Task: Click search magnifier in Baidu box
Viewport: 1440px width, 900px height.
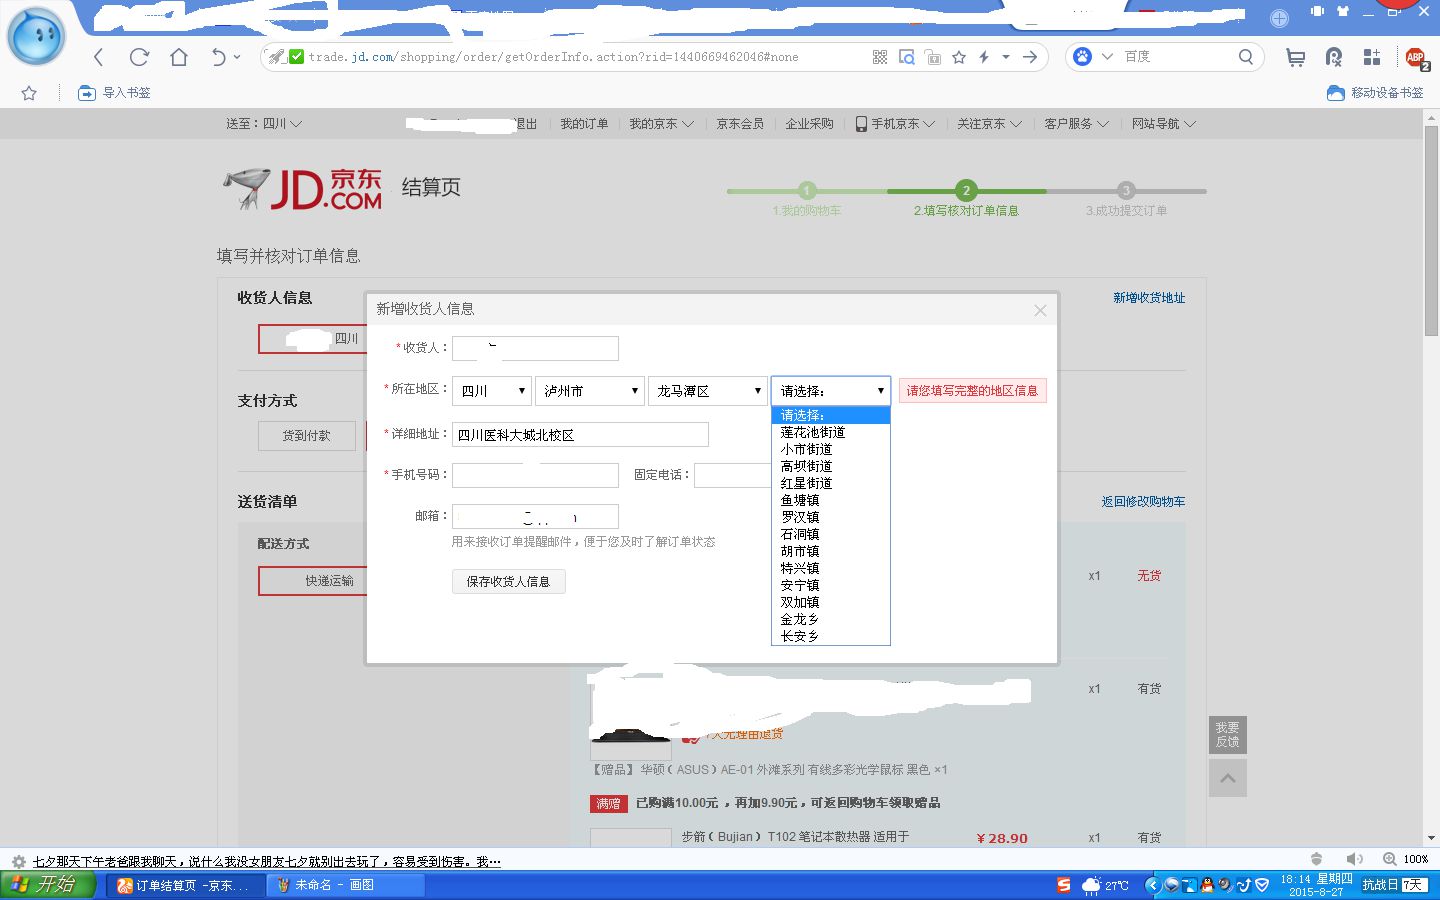Action: click(1245, 57)
